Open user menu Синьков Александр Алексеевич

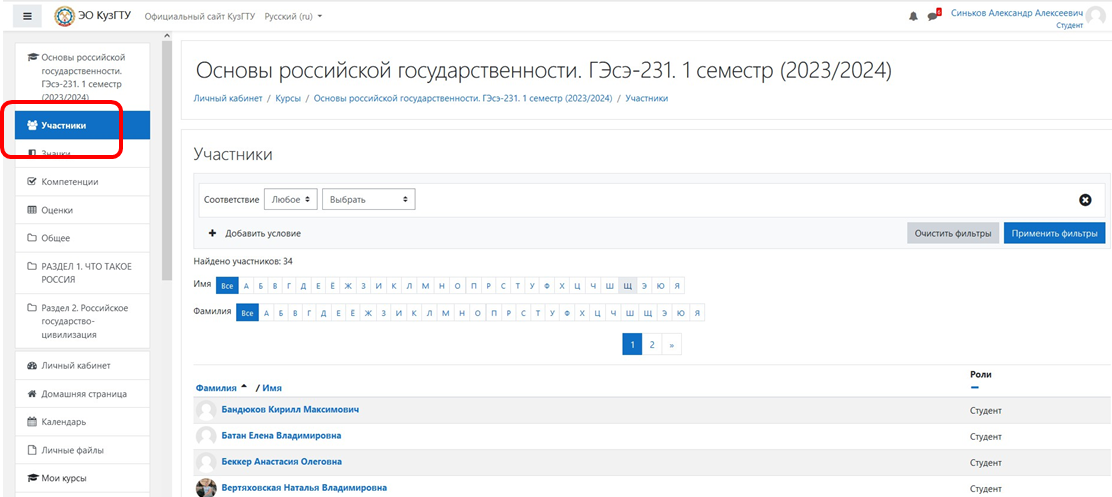1016,13
